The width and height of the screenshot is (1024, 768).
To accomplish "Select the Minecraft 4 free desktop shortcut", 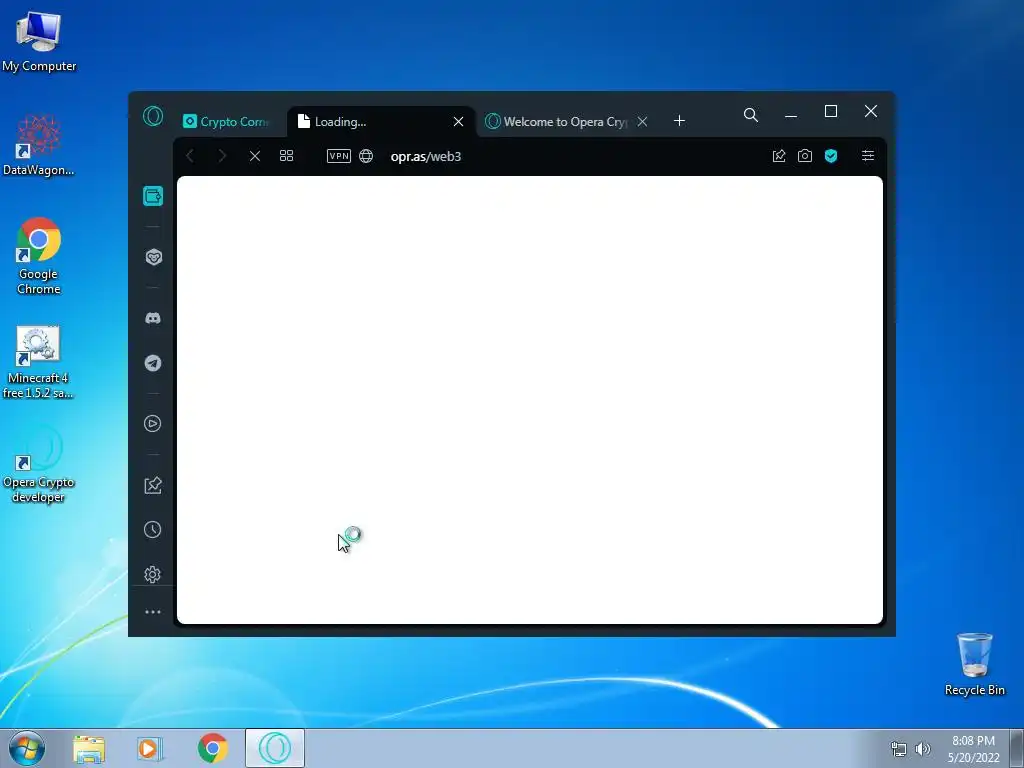I will pyautogui.click(x=39, y=362).
